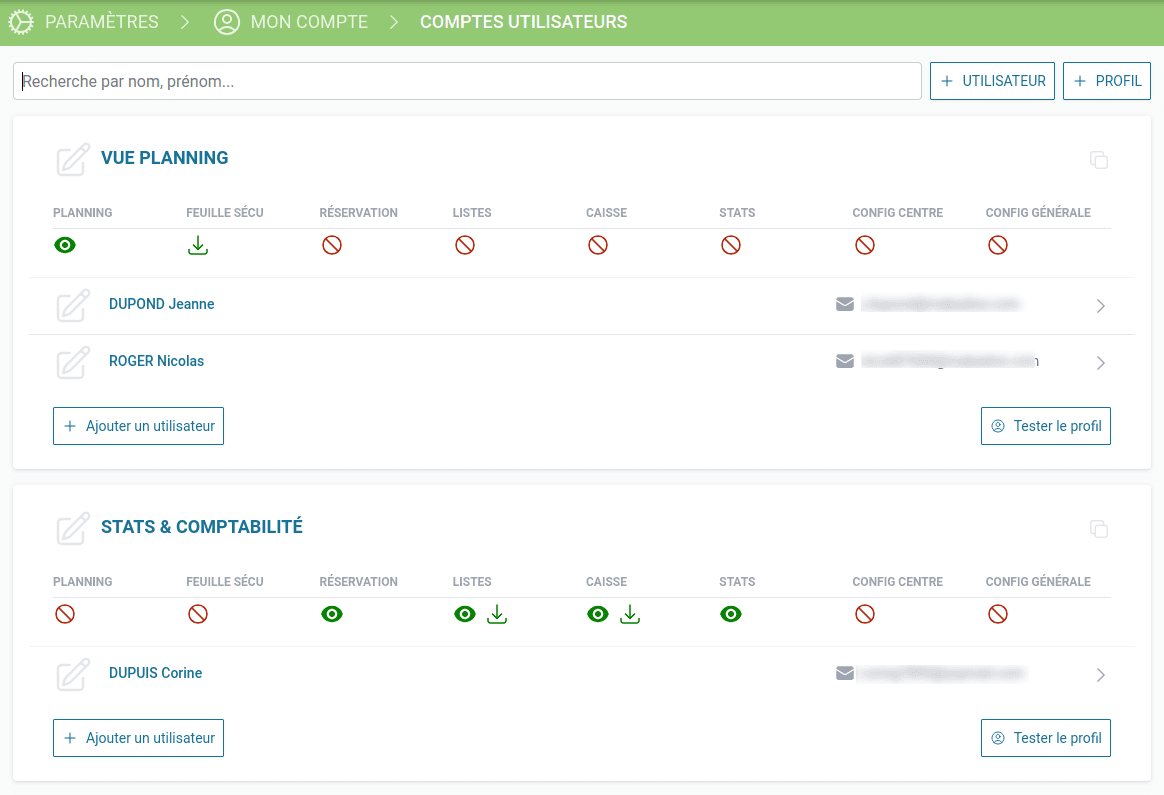This screenshot has height=795, width=1164.
Task: Toggle Réservation eye in STATS & COMPTABILITÉ
Action: pos(332,614)
